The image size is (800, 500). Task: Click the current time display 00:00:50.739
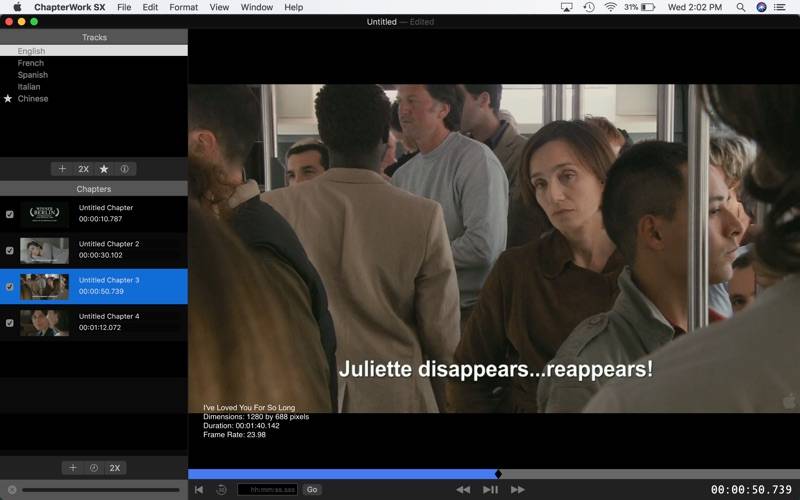coord(752,490)
